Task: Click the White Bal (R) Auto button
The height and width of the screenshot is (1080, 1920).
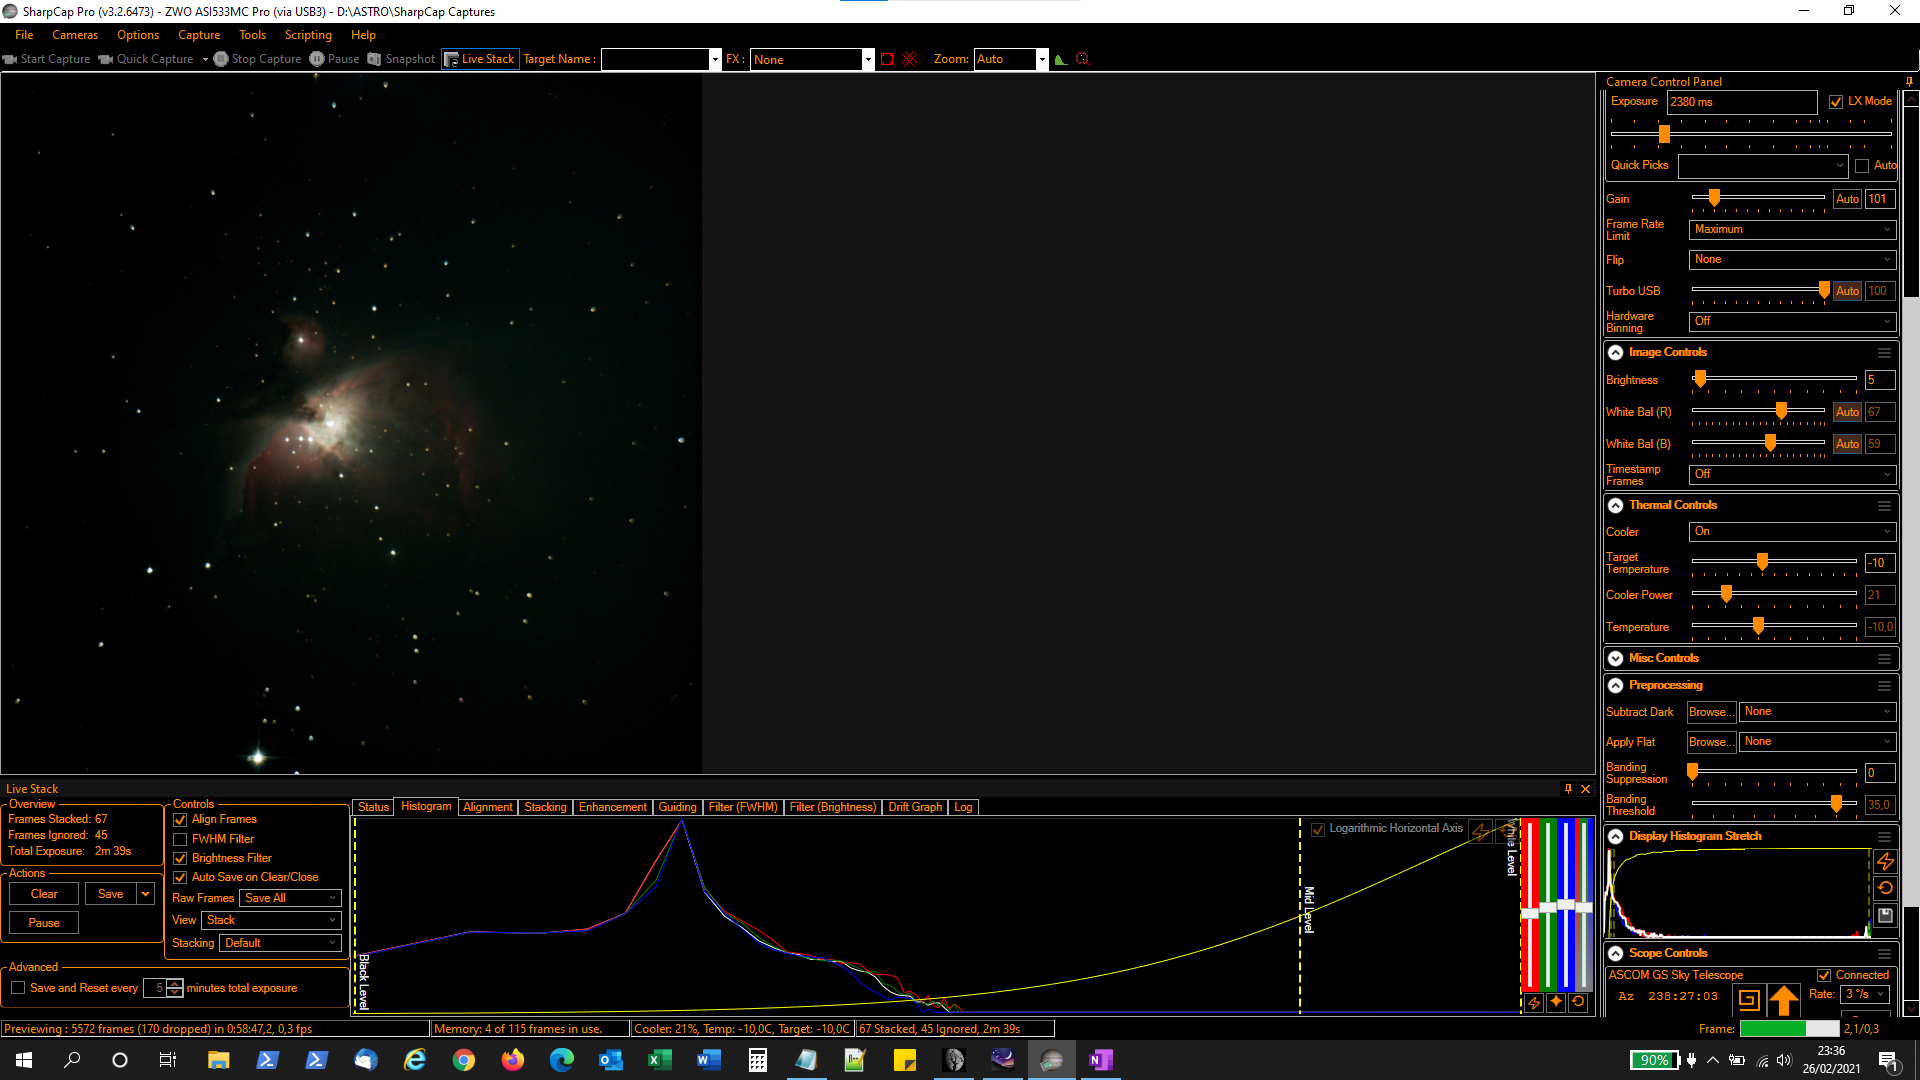Action: click(x=1847, y=412)
